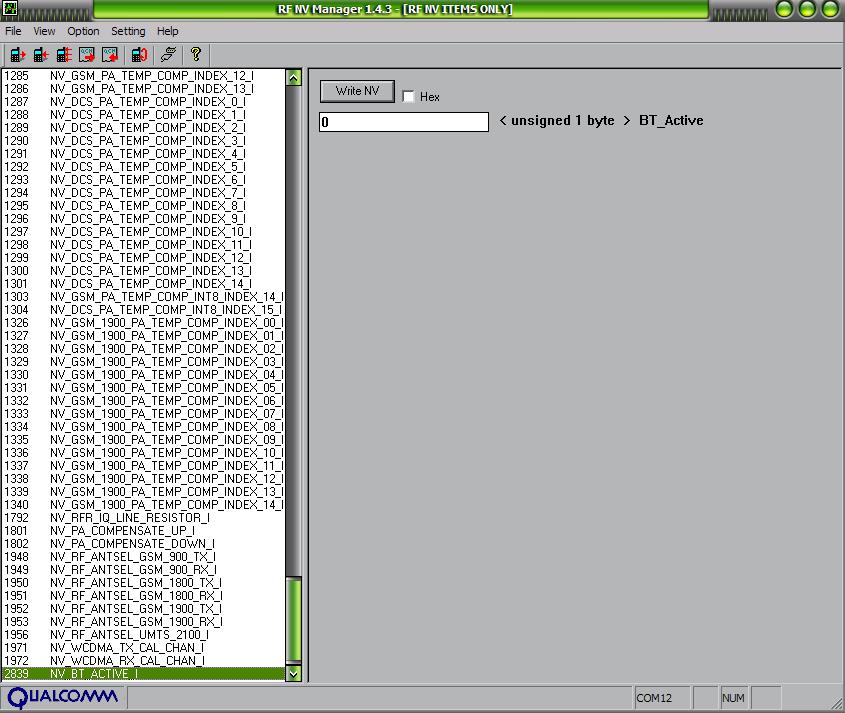Select item 2839 NV_BT_ACTIVE_I

coord(143,674)
